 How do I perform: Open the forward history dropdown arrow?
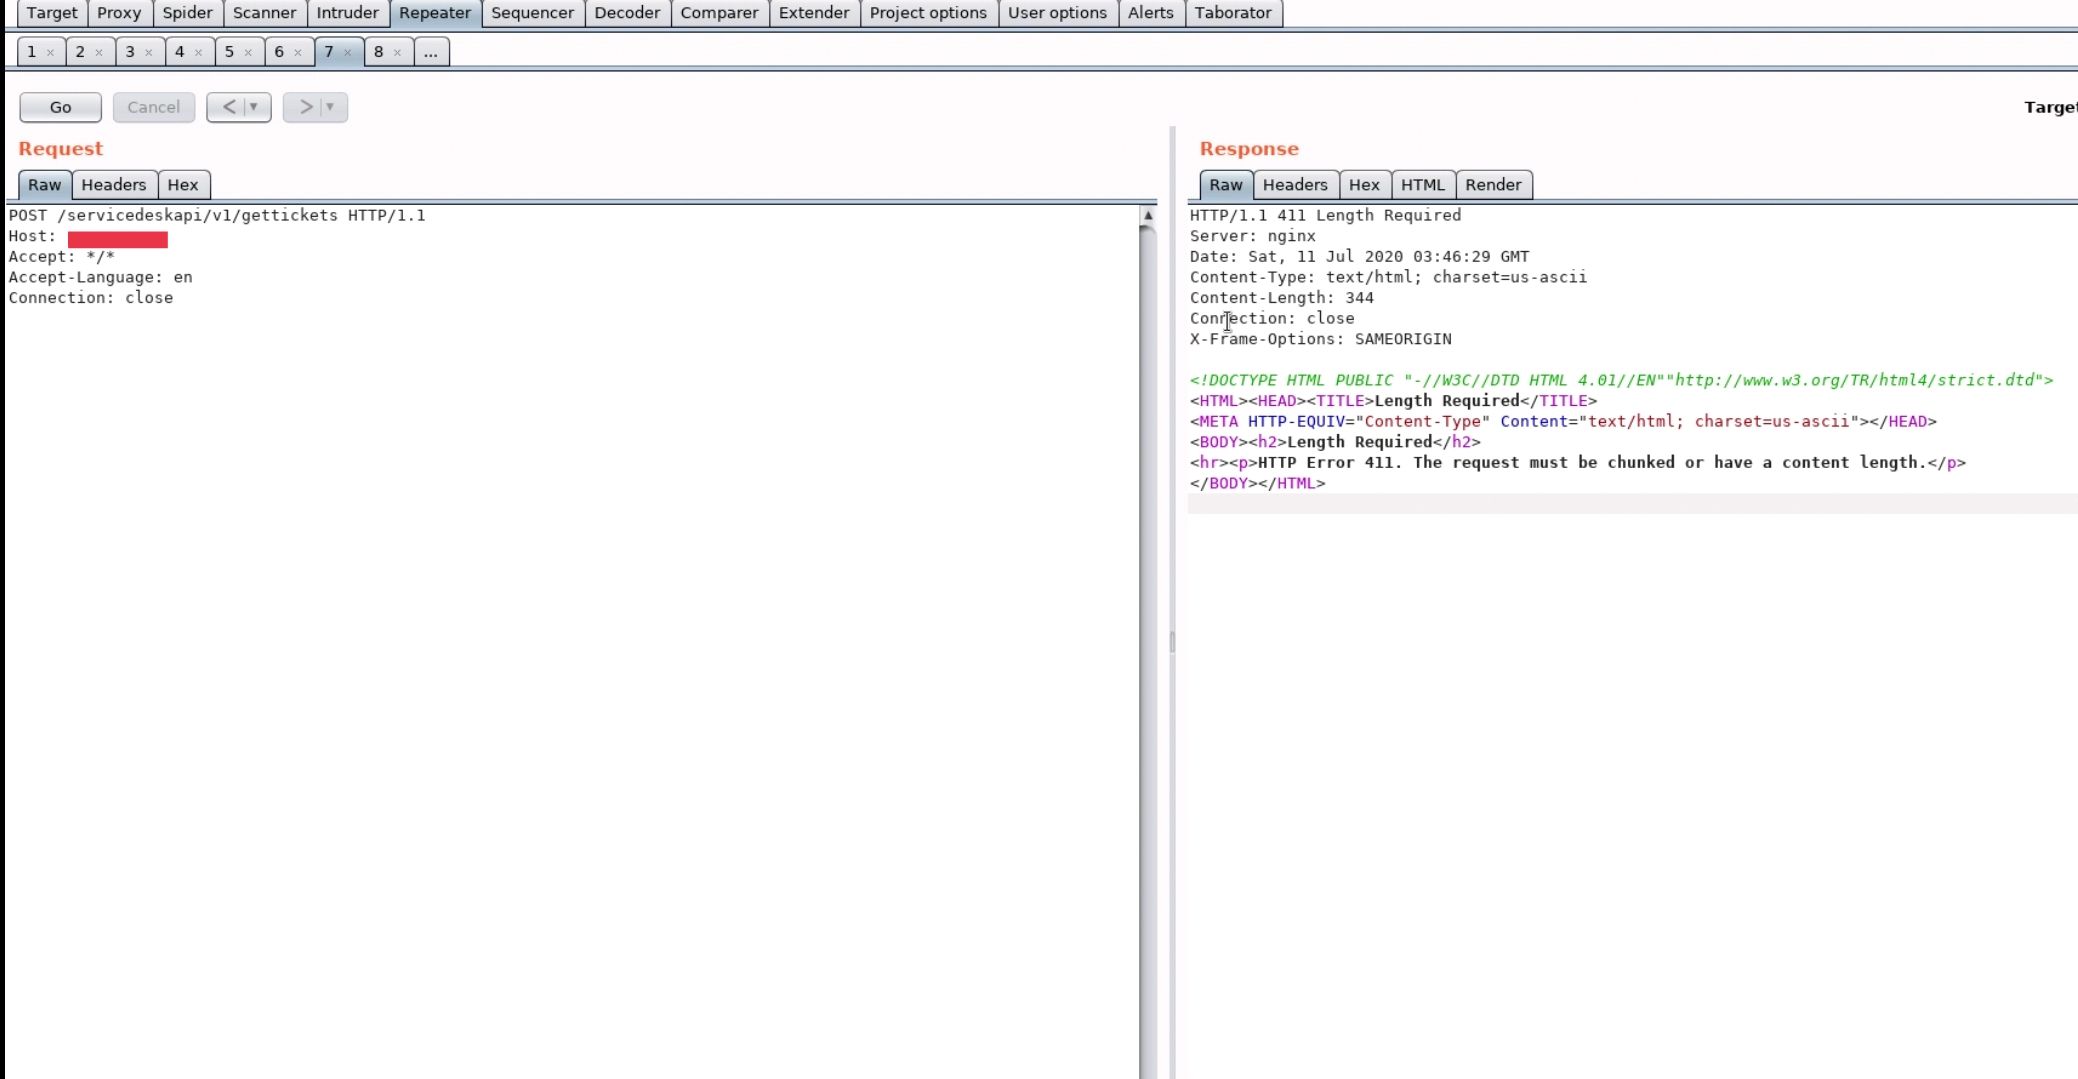pyautogui.click(x=330, y=107)
